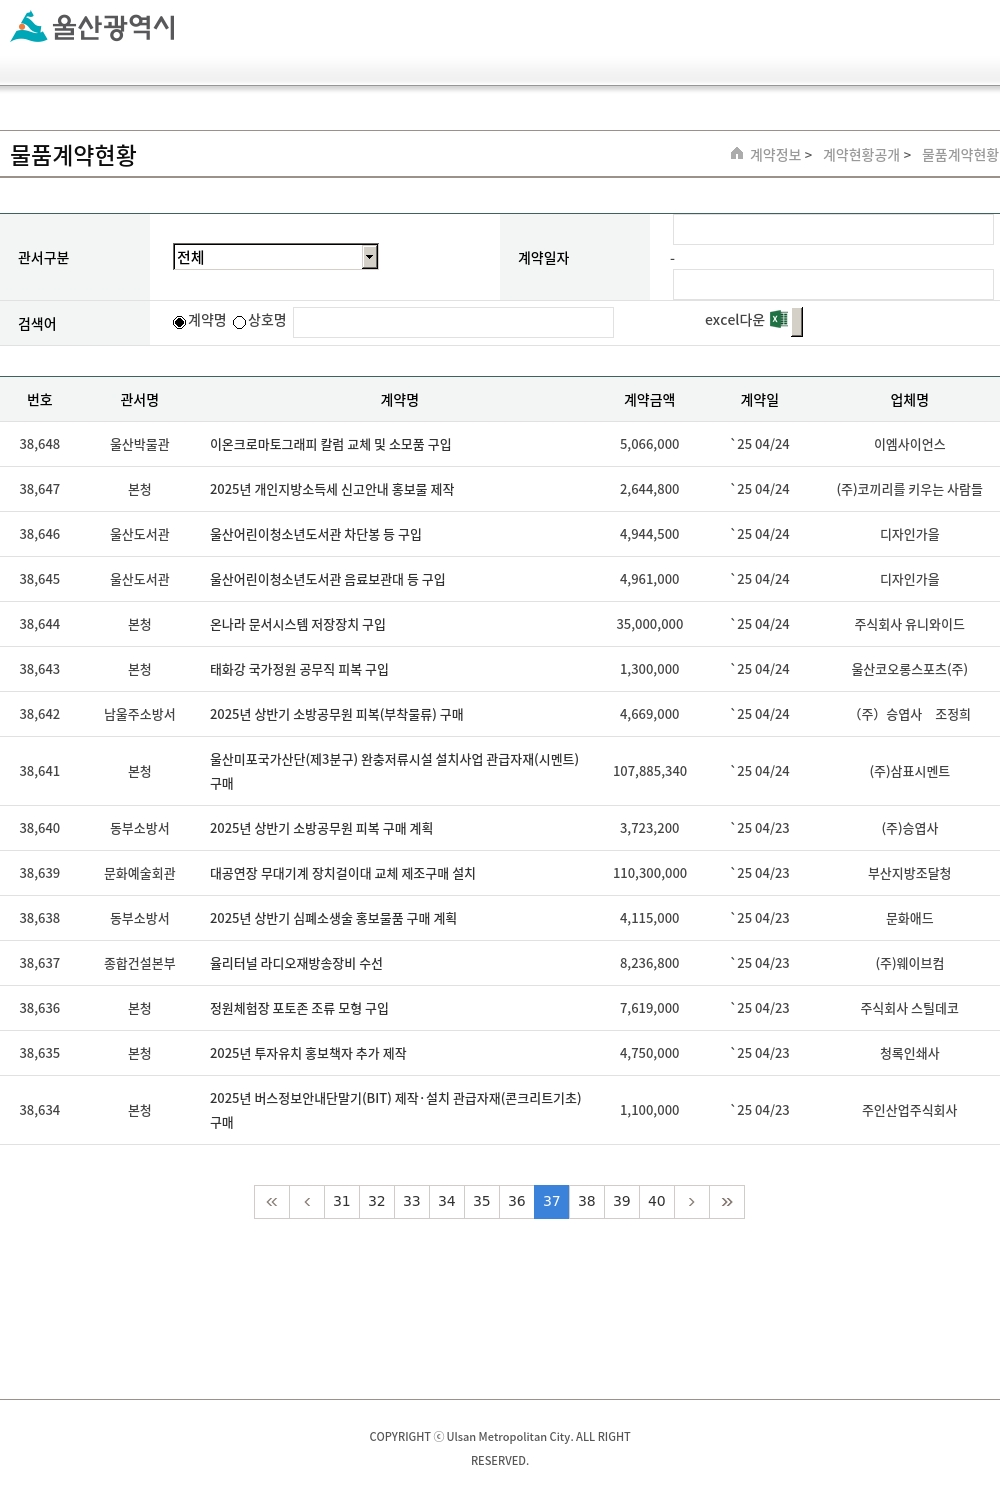Viewport: 1000px width, 1500px height.
Task: Click the 업체명 column header
Action: 910,400
